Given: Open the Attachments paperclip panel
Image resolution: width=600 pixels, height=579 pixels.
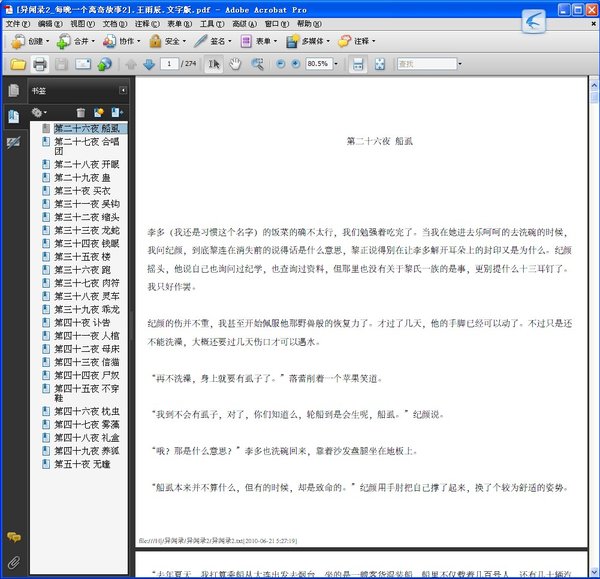Looking at the screenshot, I should pyautogui.click(x=14, y=562).
